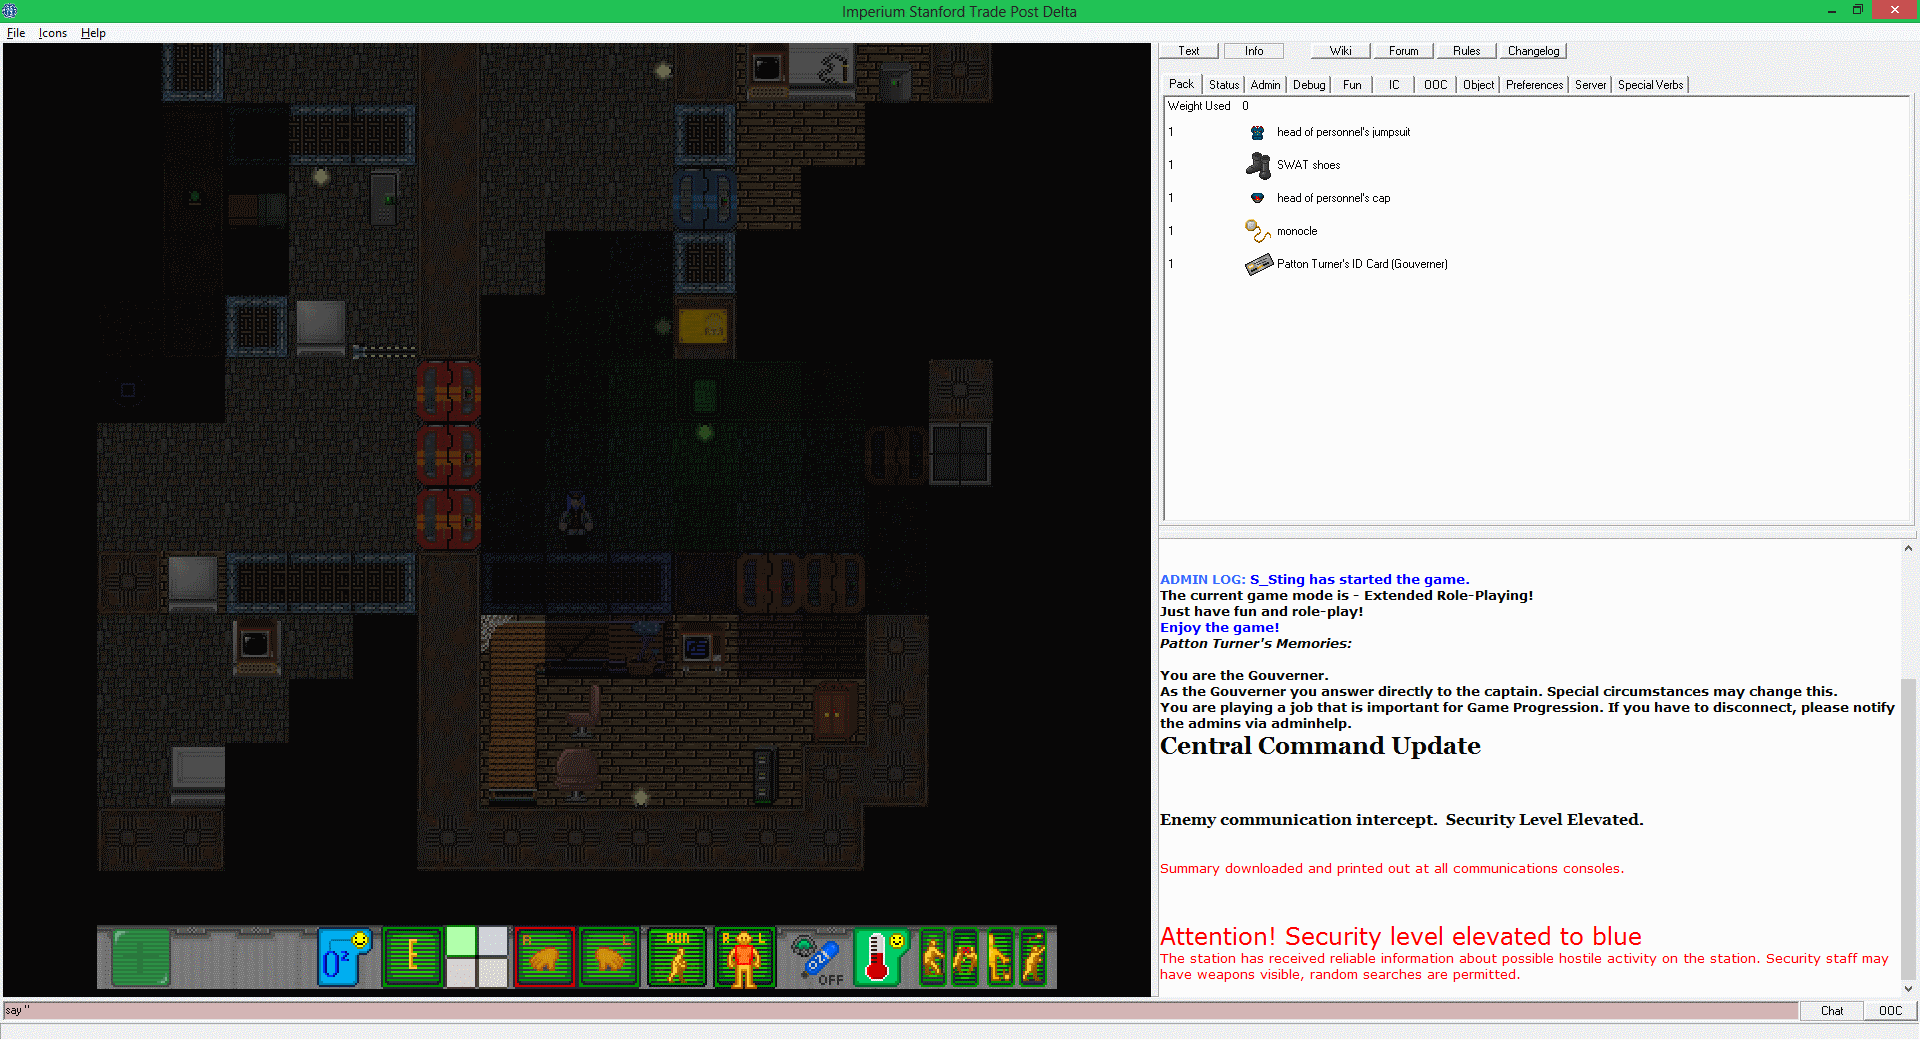Switch to the Server tab
Screen dimensions: 1920x1040
pyautogui.click(x=1590, y=85)
